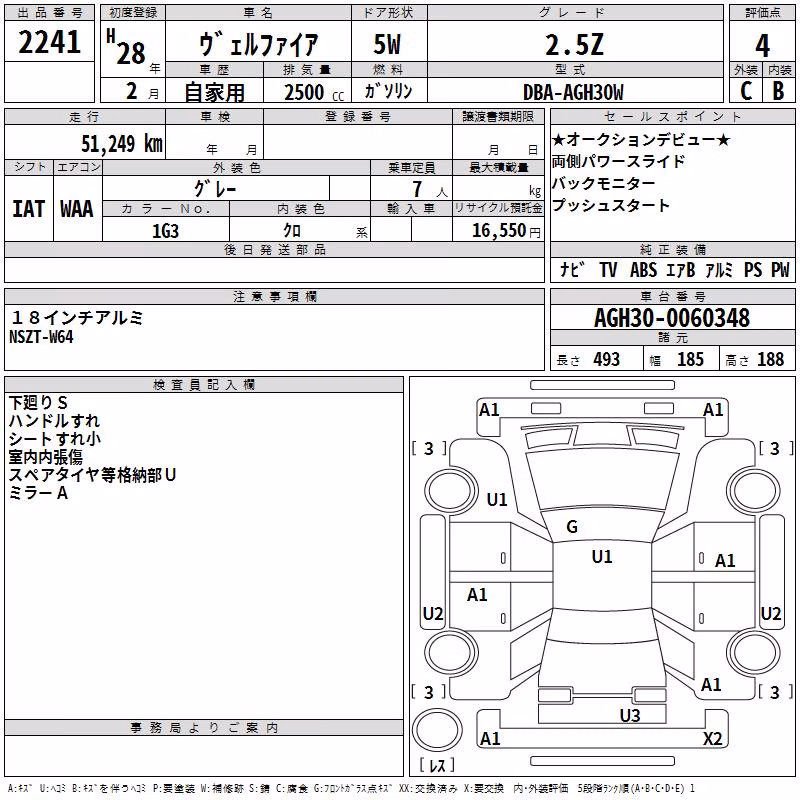
Task: Select the model code "DBA-AGH30W"
Action: tap(573, 92)
